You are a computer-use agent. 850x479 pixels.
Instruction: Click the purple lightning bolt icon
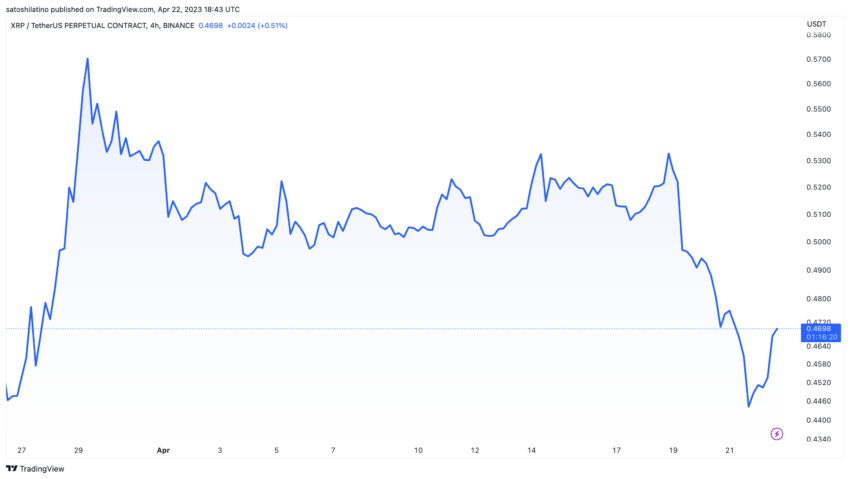[777, 433]
